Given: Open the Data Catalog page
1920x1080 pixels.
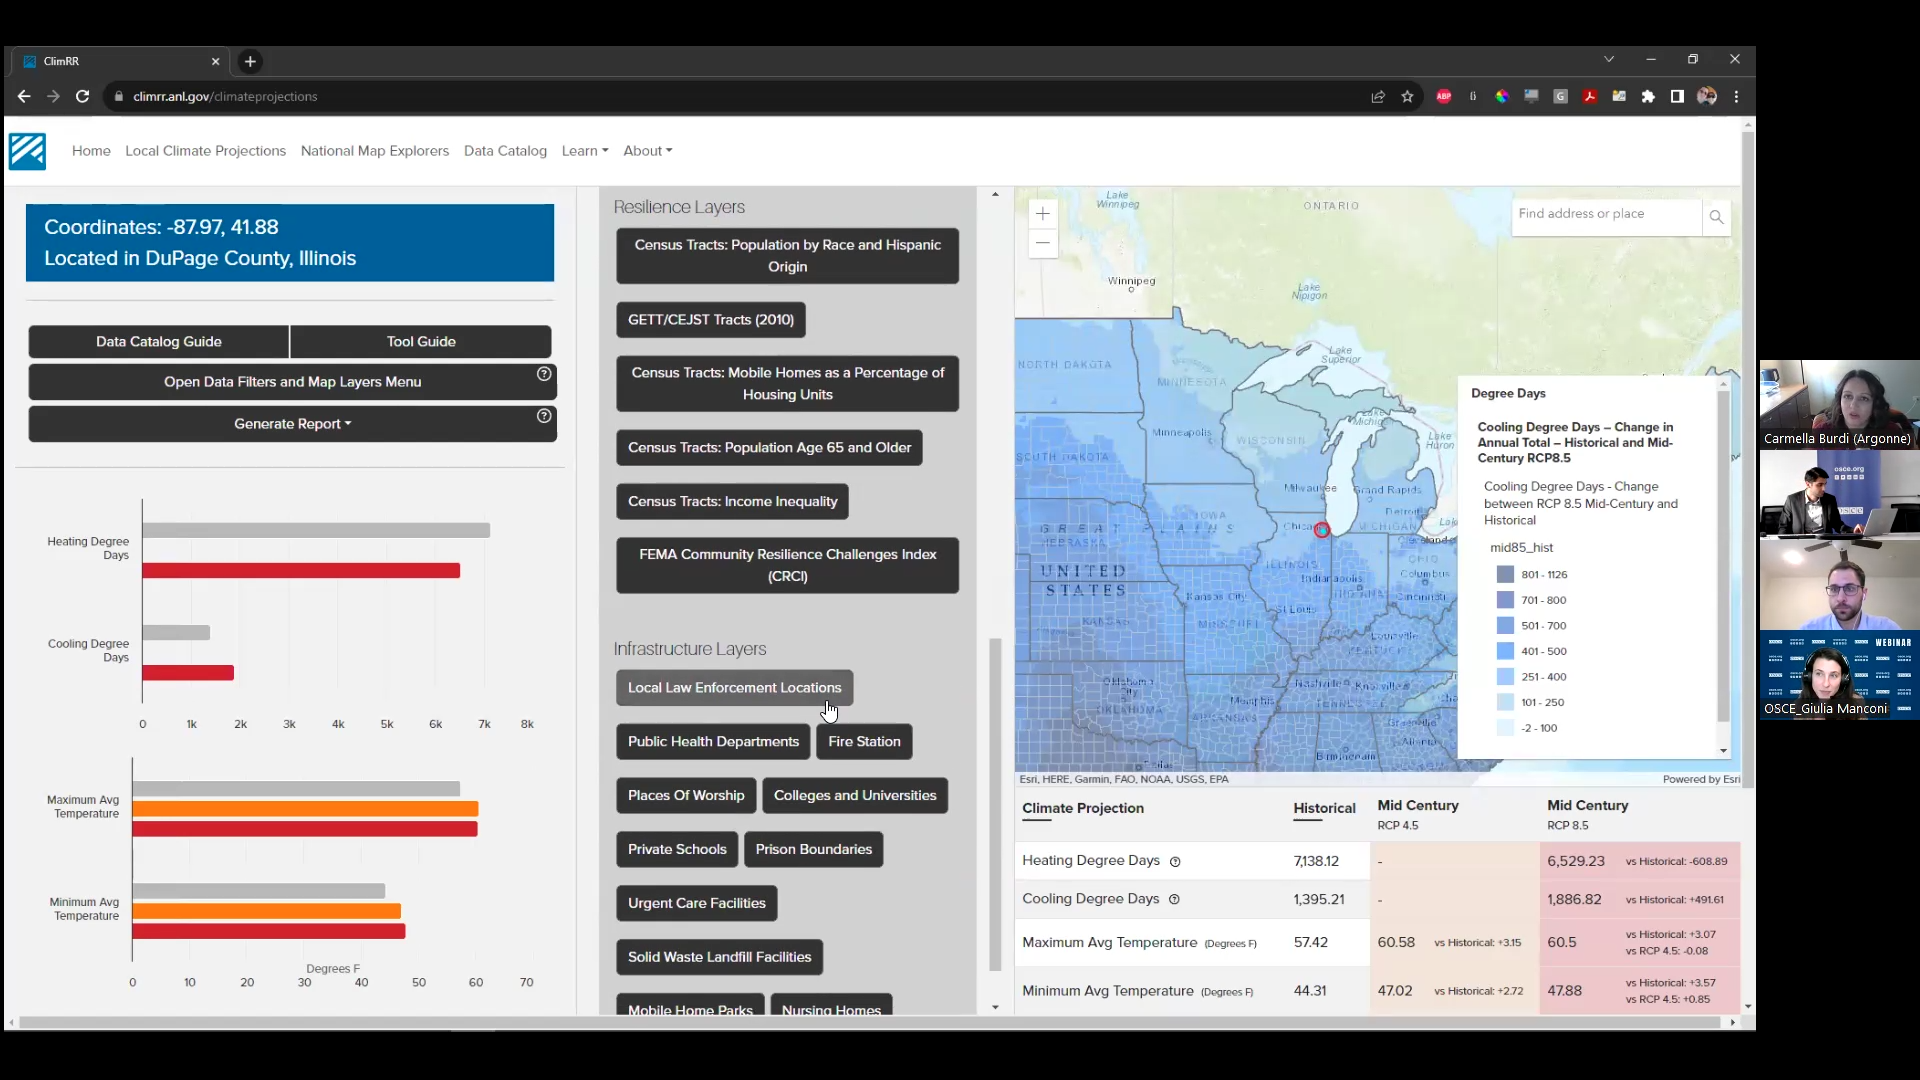Looking at the screenshot, I should 505,151.
